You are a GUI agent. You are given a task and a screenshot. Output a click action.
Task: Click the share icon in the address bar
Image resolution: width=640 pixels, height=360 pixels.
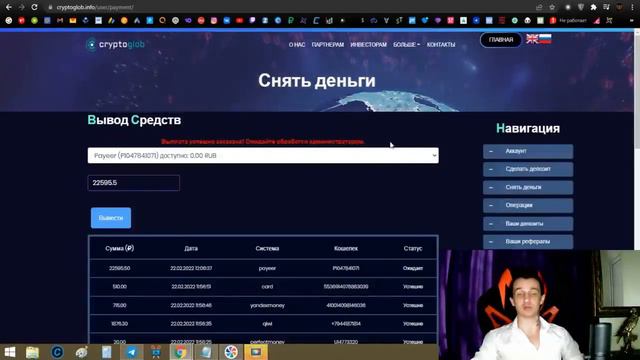(x=539, y=7)
